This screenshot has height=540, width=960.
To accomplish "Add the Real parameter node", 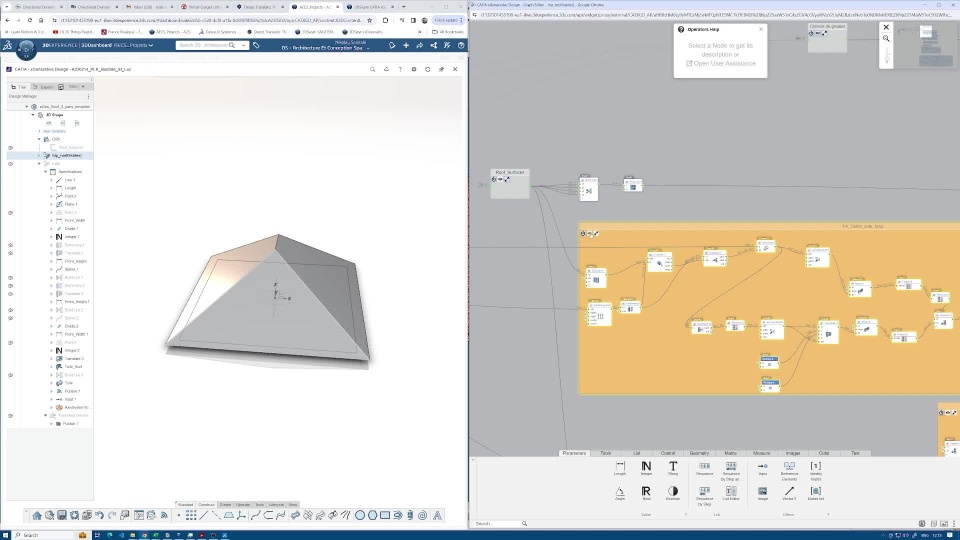I will click(646, 493).
